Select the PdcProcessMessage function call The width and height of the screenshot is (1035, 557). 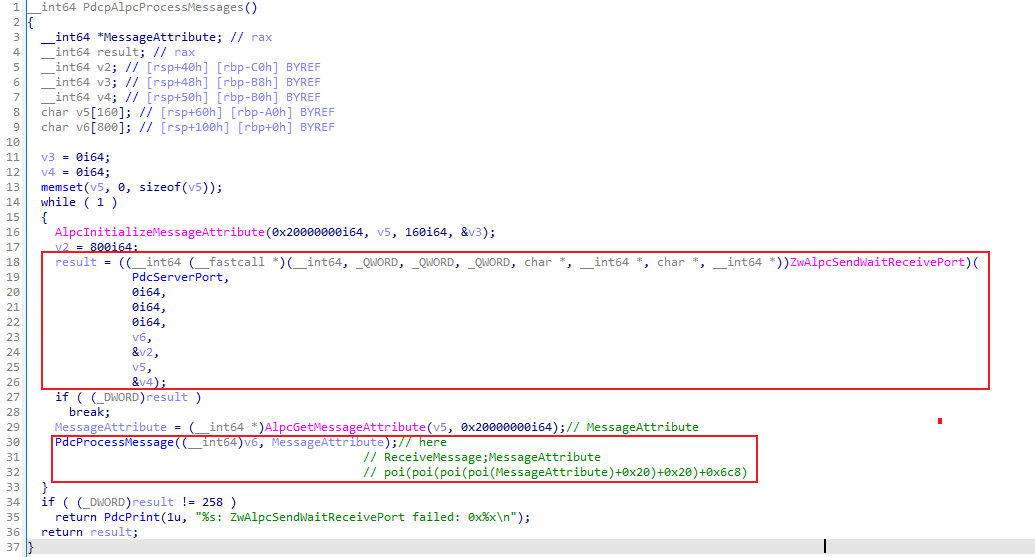(114, 442)
